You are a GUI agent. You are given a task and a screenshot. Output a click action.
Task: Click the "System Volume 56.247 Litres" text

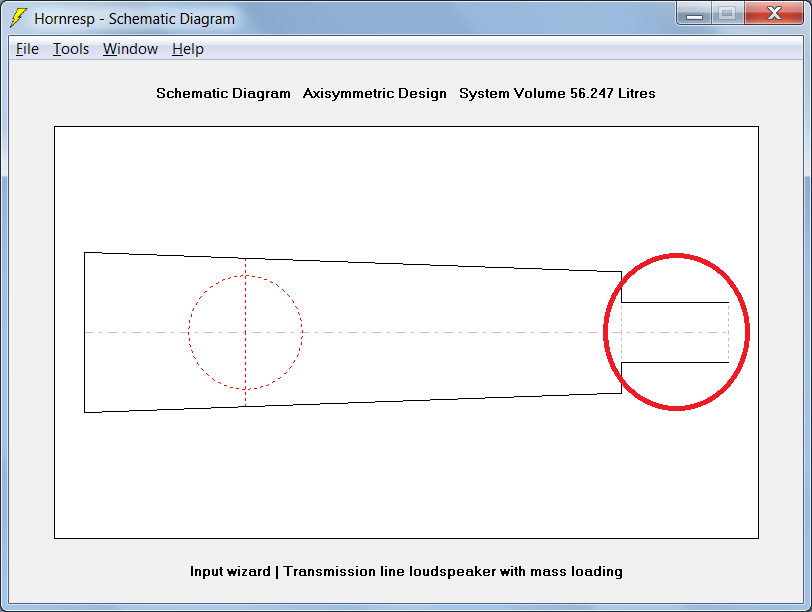(557, 93)
